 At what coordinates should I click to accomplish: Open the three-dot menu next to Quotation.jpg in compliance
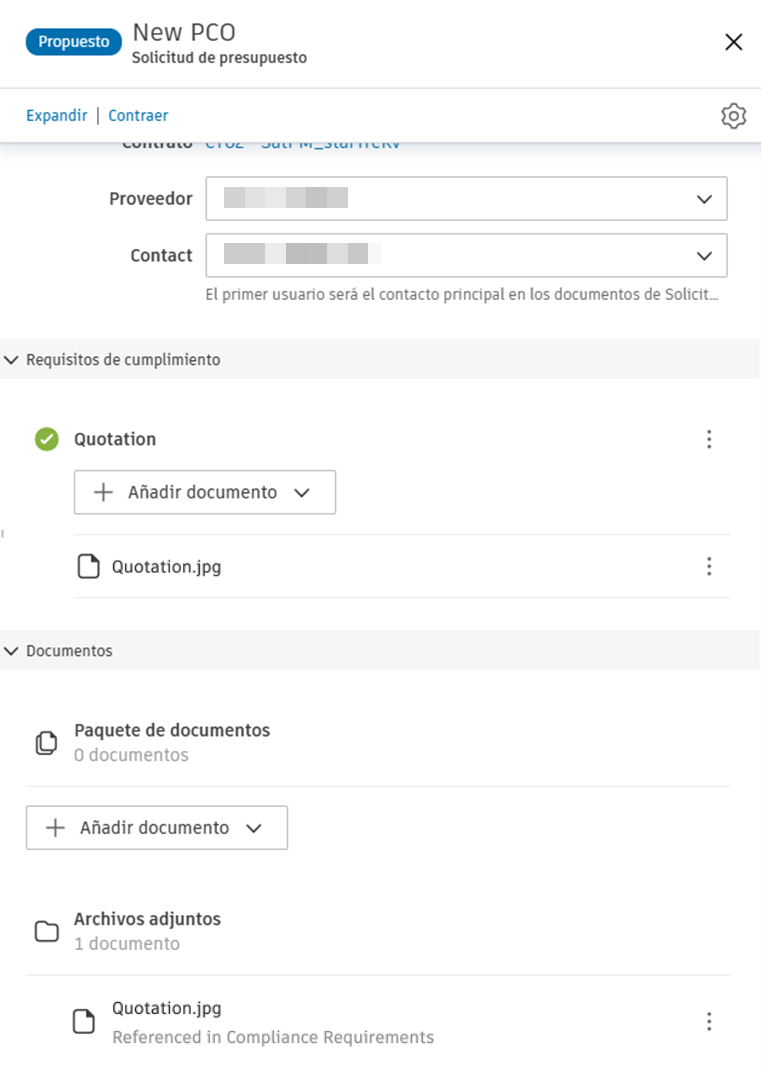click(x=709, y=566)
